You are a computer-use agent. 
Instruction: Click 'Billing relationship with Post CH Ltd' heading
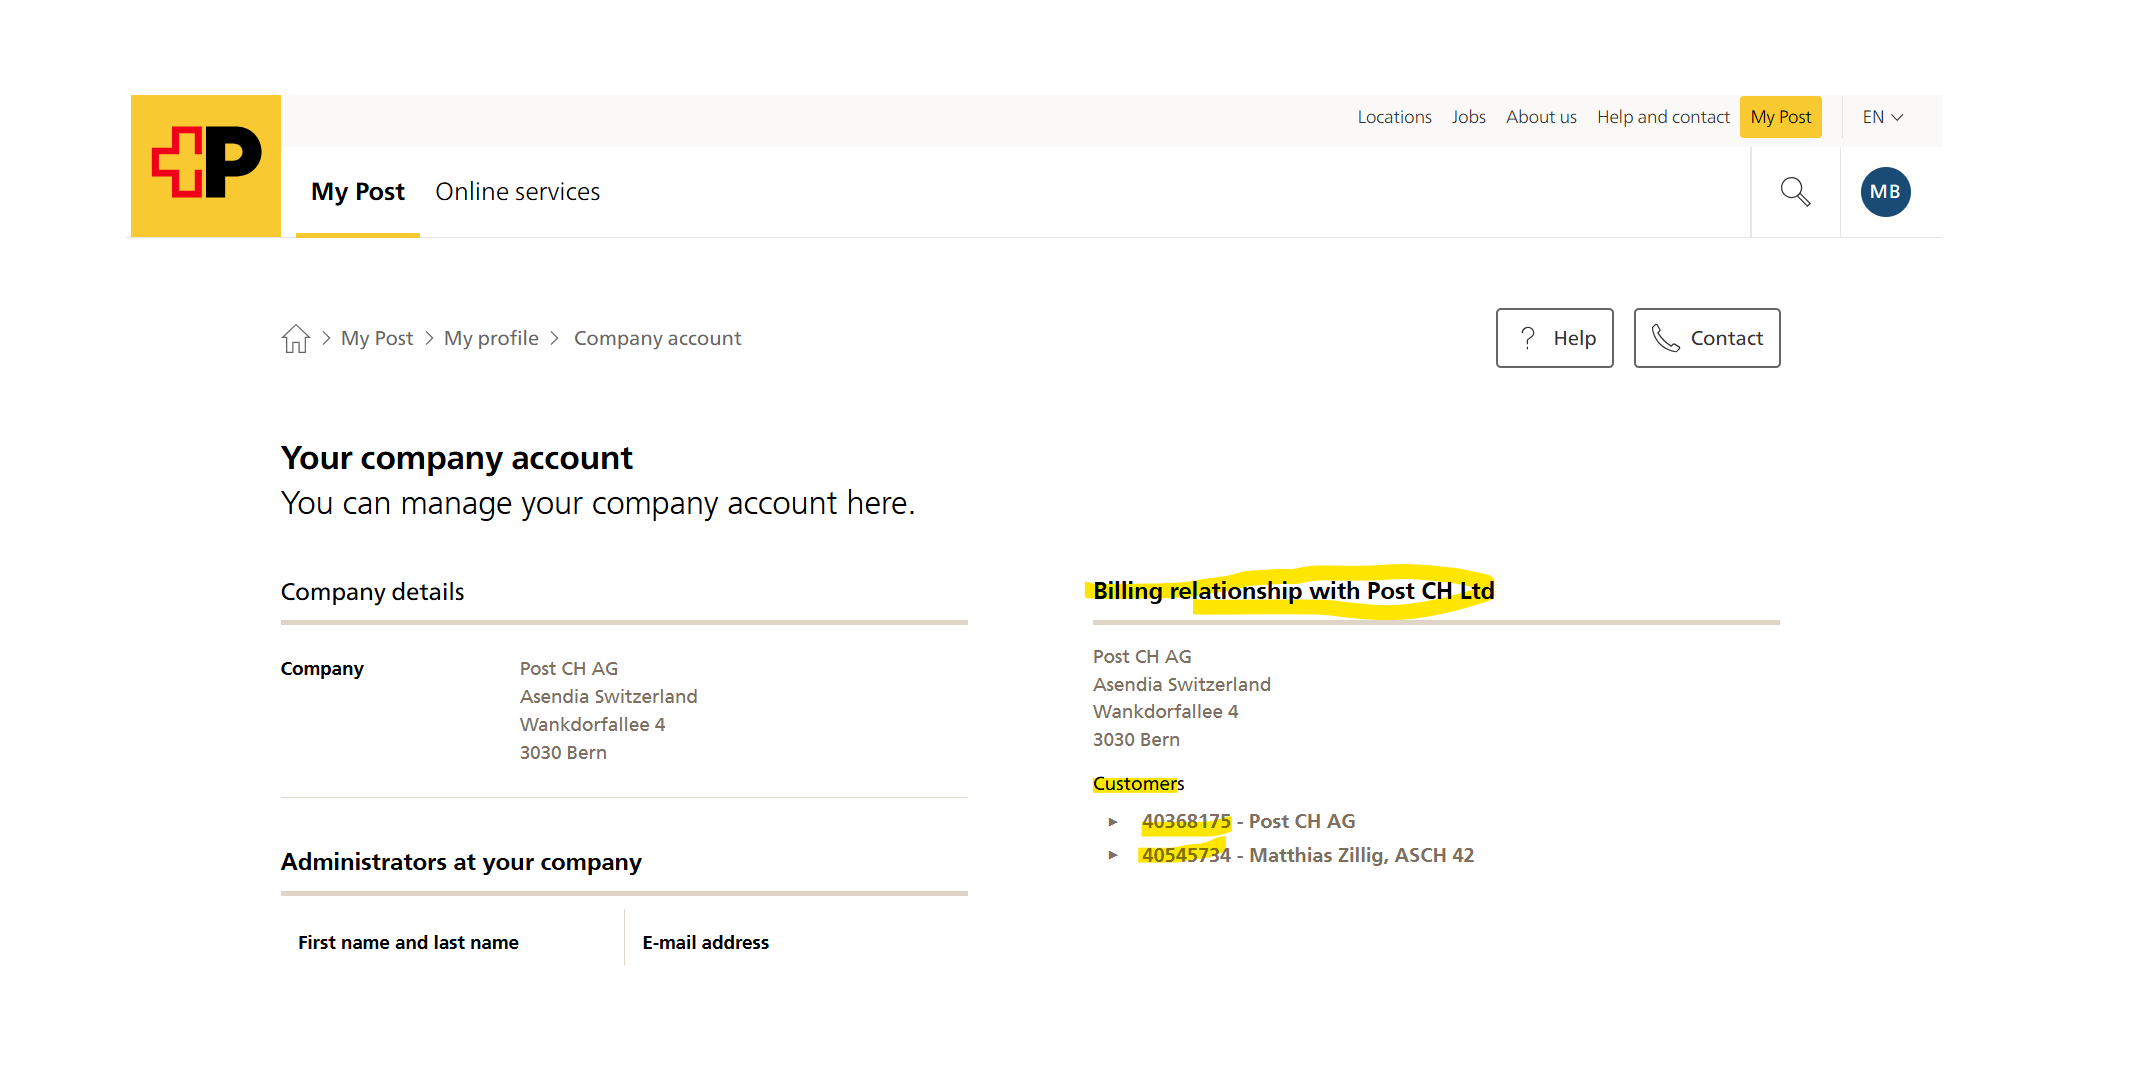tap(1293, 591)
